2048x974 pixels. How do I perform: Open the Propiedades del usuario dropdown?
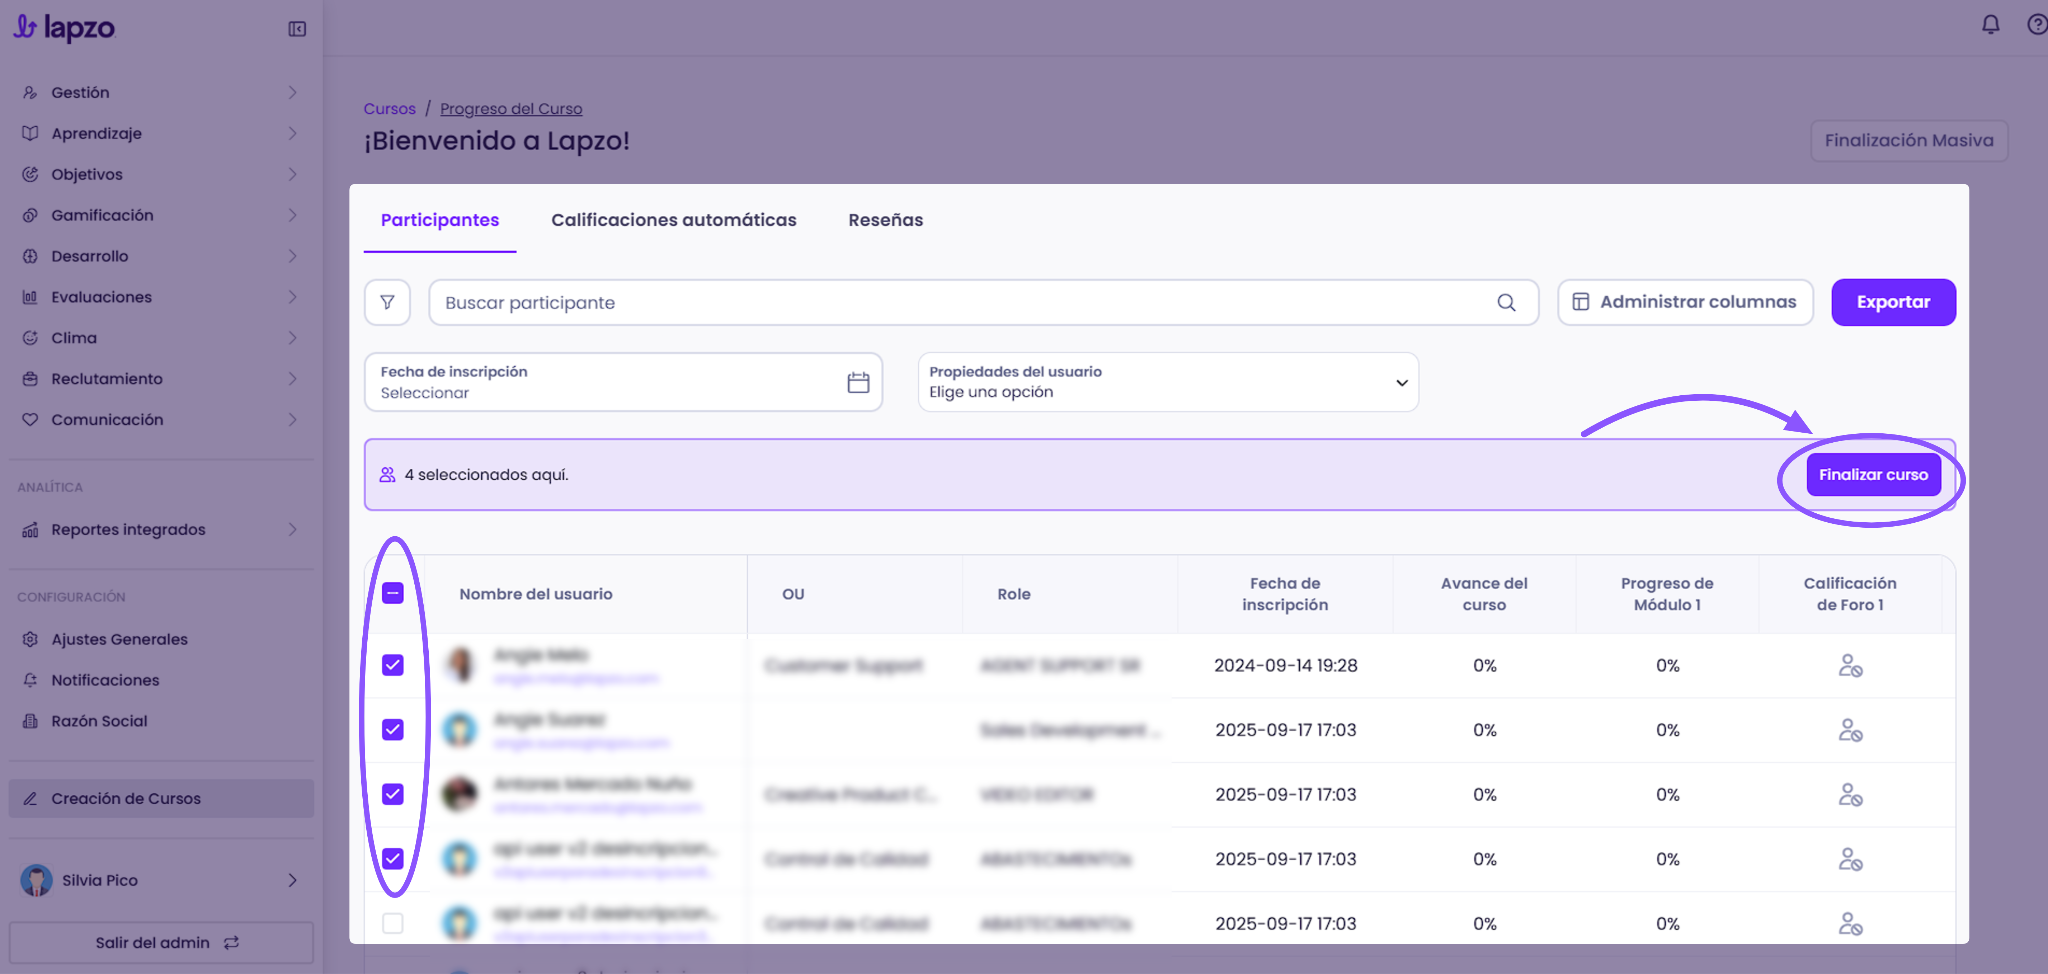pos(1168,382)
